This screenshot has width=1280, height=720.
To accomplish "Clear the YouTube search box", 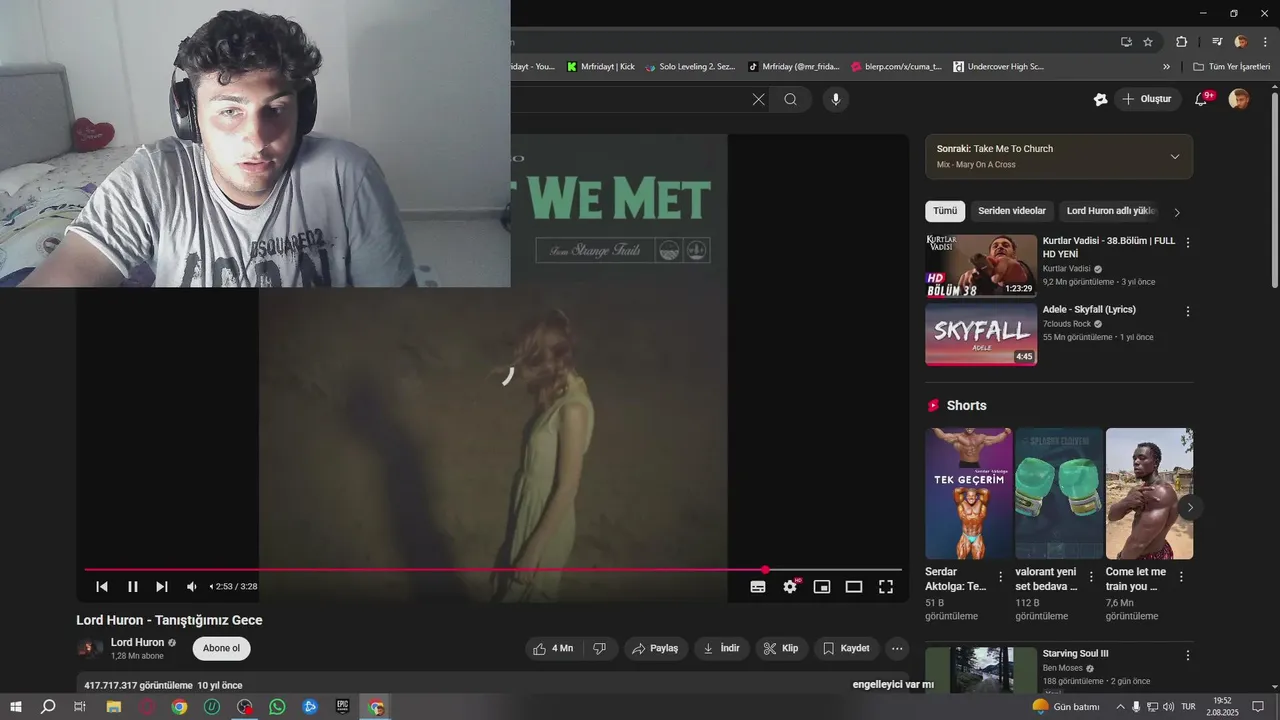I will coord(758,99).
